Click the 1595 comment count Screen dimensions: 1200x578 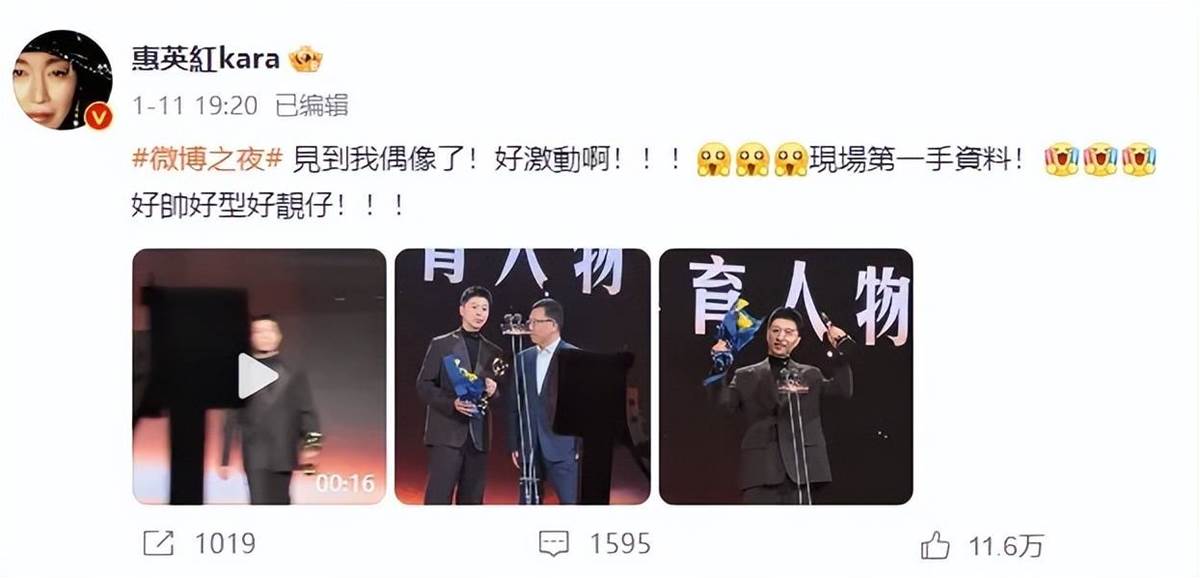[620, 544]
